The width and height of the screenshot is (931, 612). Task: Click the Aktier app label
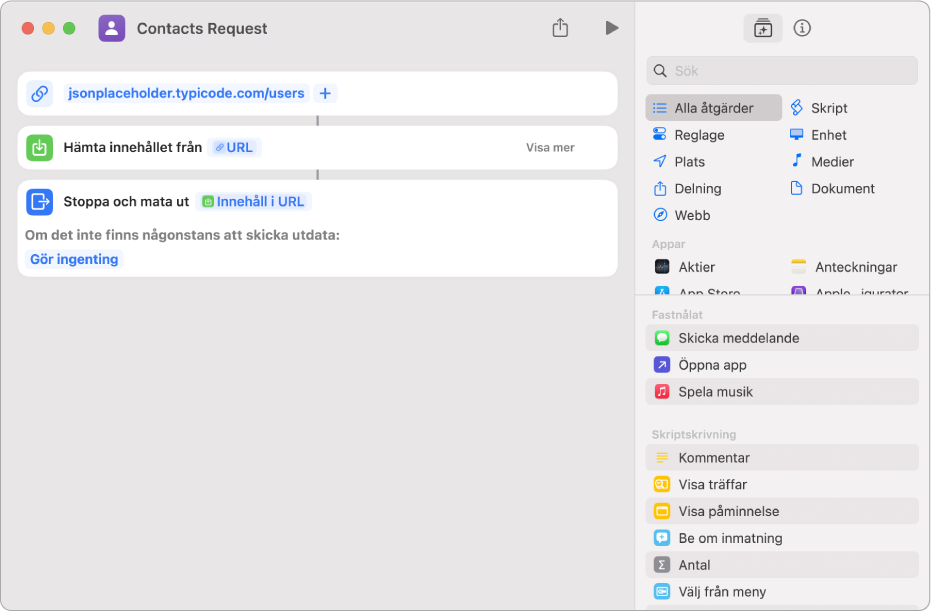696,267
